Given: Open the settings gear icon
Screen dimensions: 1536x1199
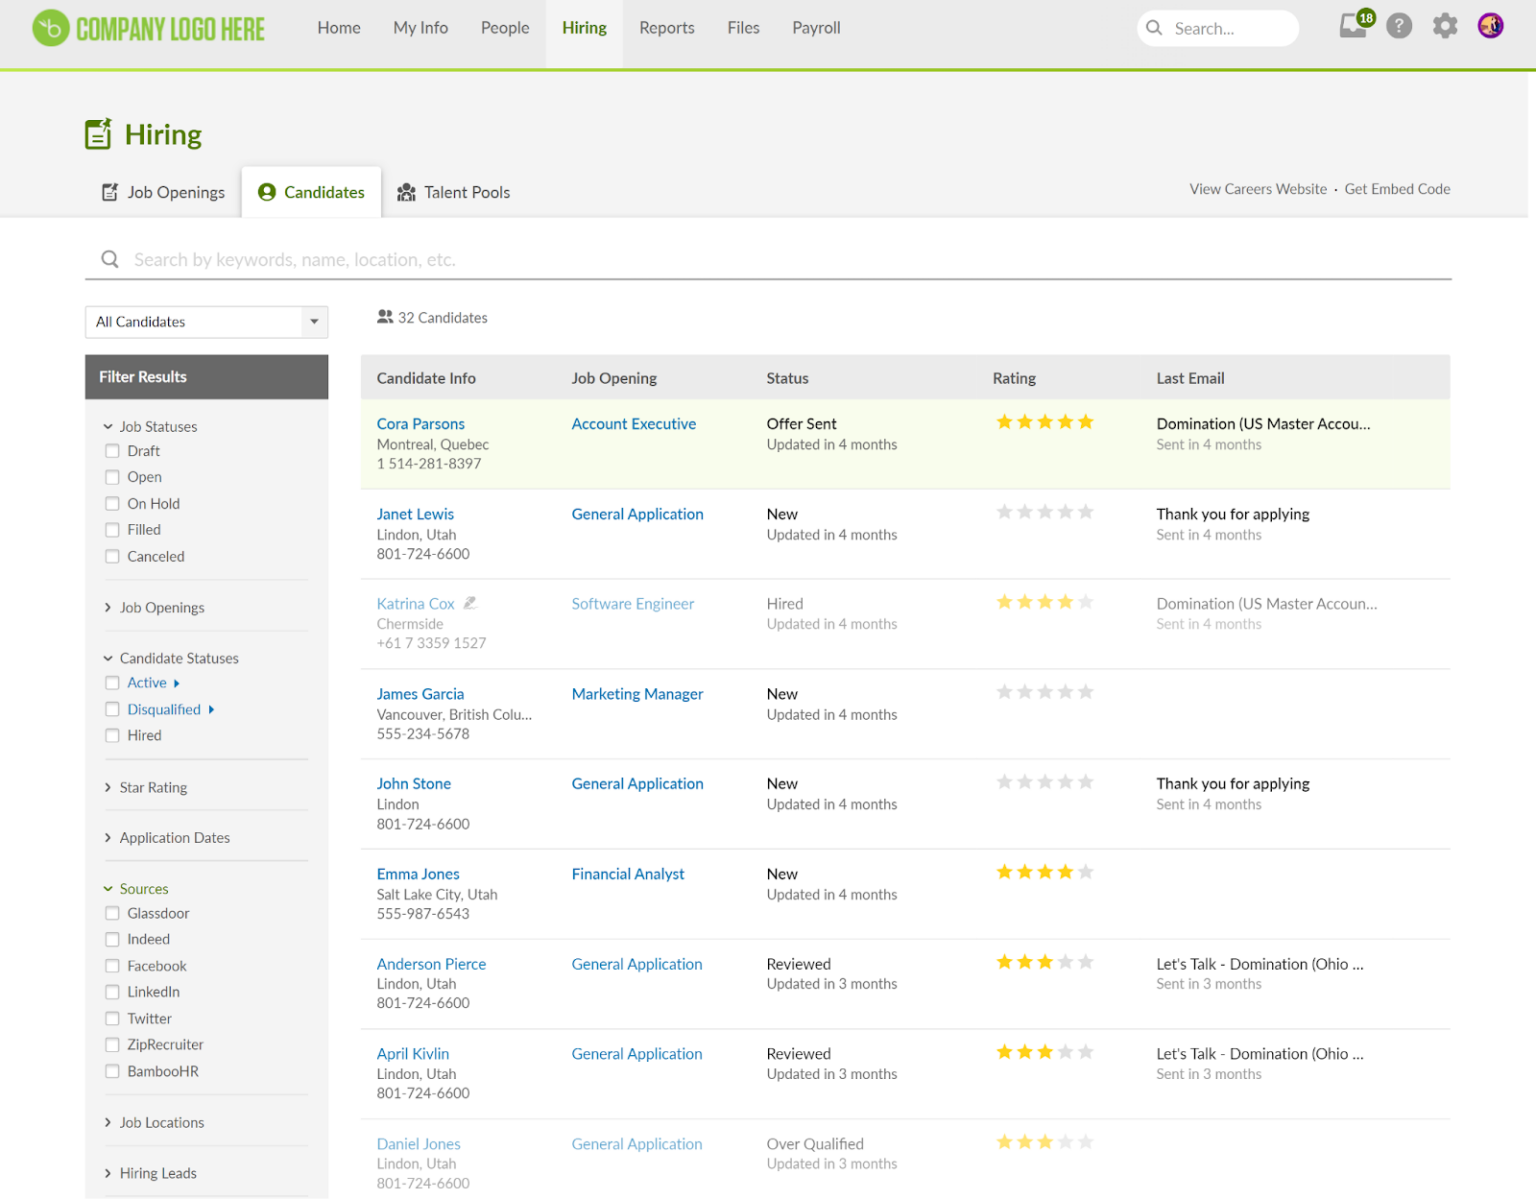Looking at the screenshot, I should (x=1444, y=26).
